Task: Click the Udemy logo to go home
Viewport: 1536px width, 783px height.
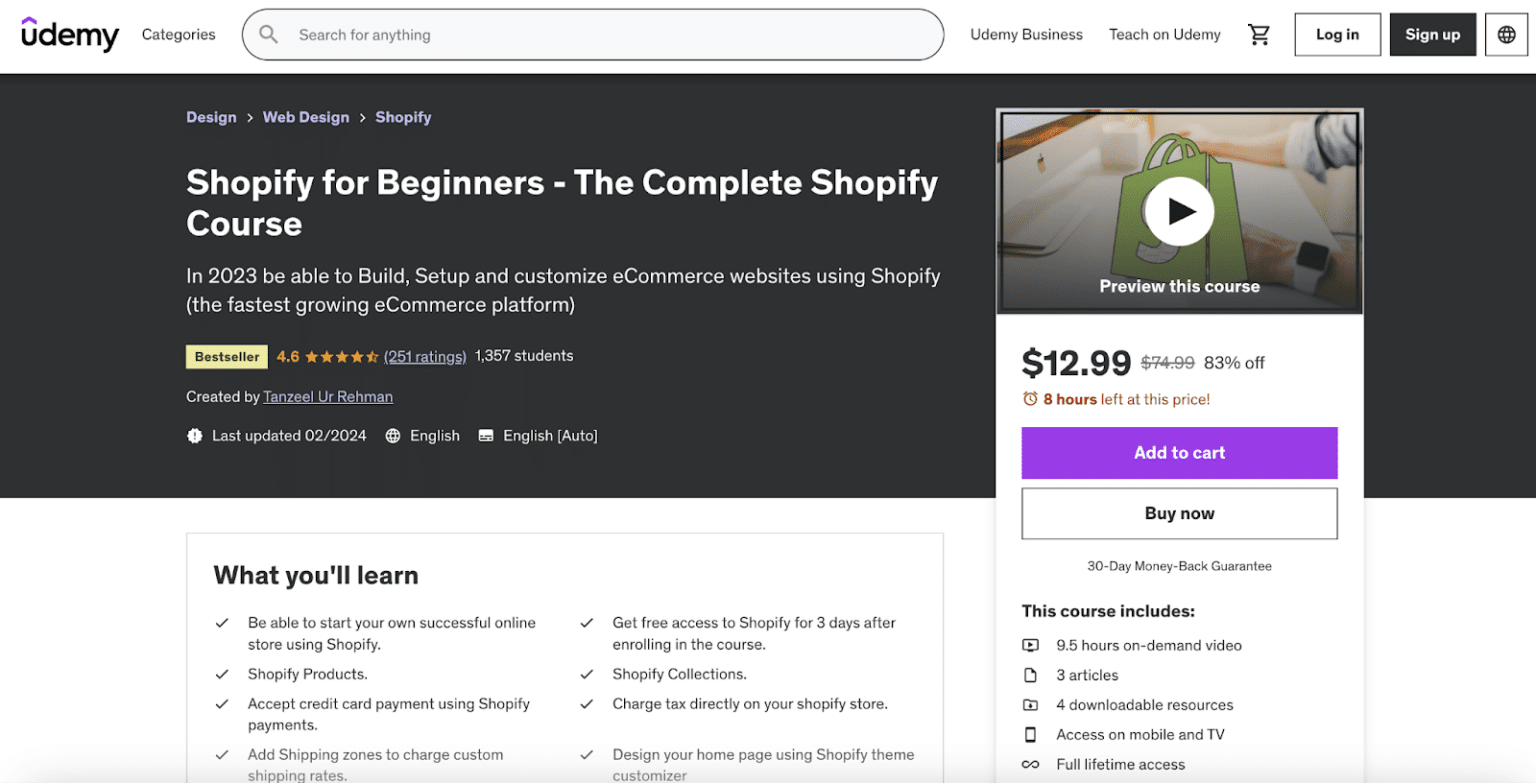Action: (x=69, y=34)
